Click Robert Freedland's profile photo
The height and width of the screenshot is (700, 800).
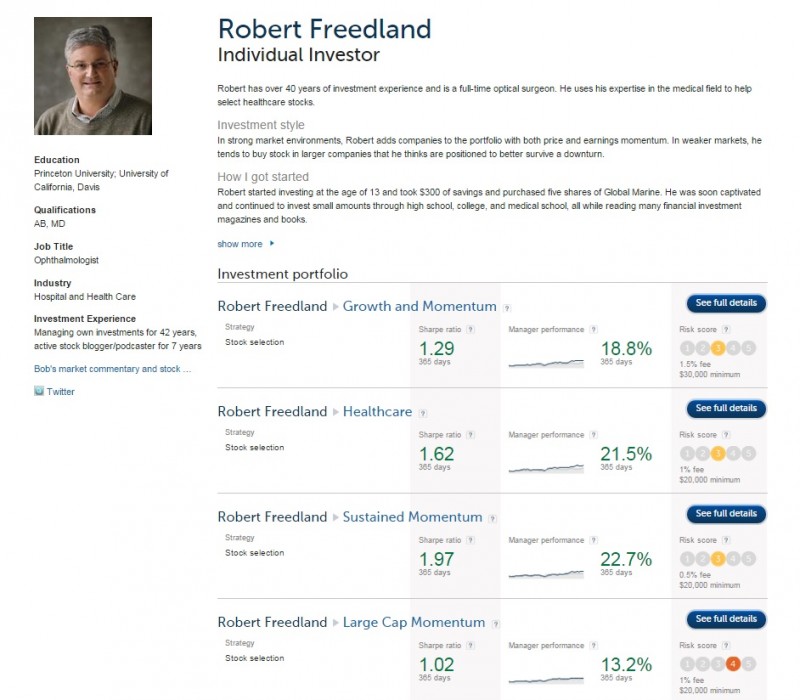[93, 76]
